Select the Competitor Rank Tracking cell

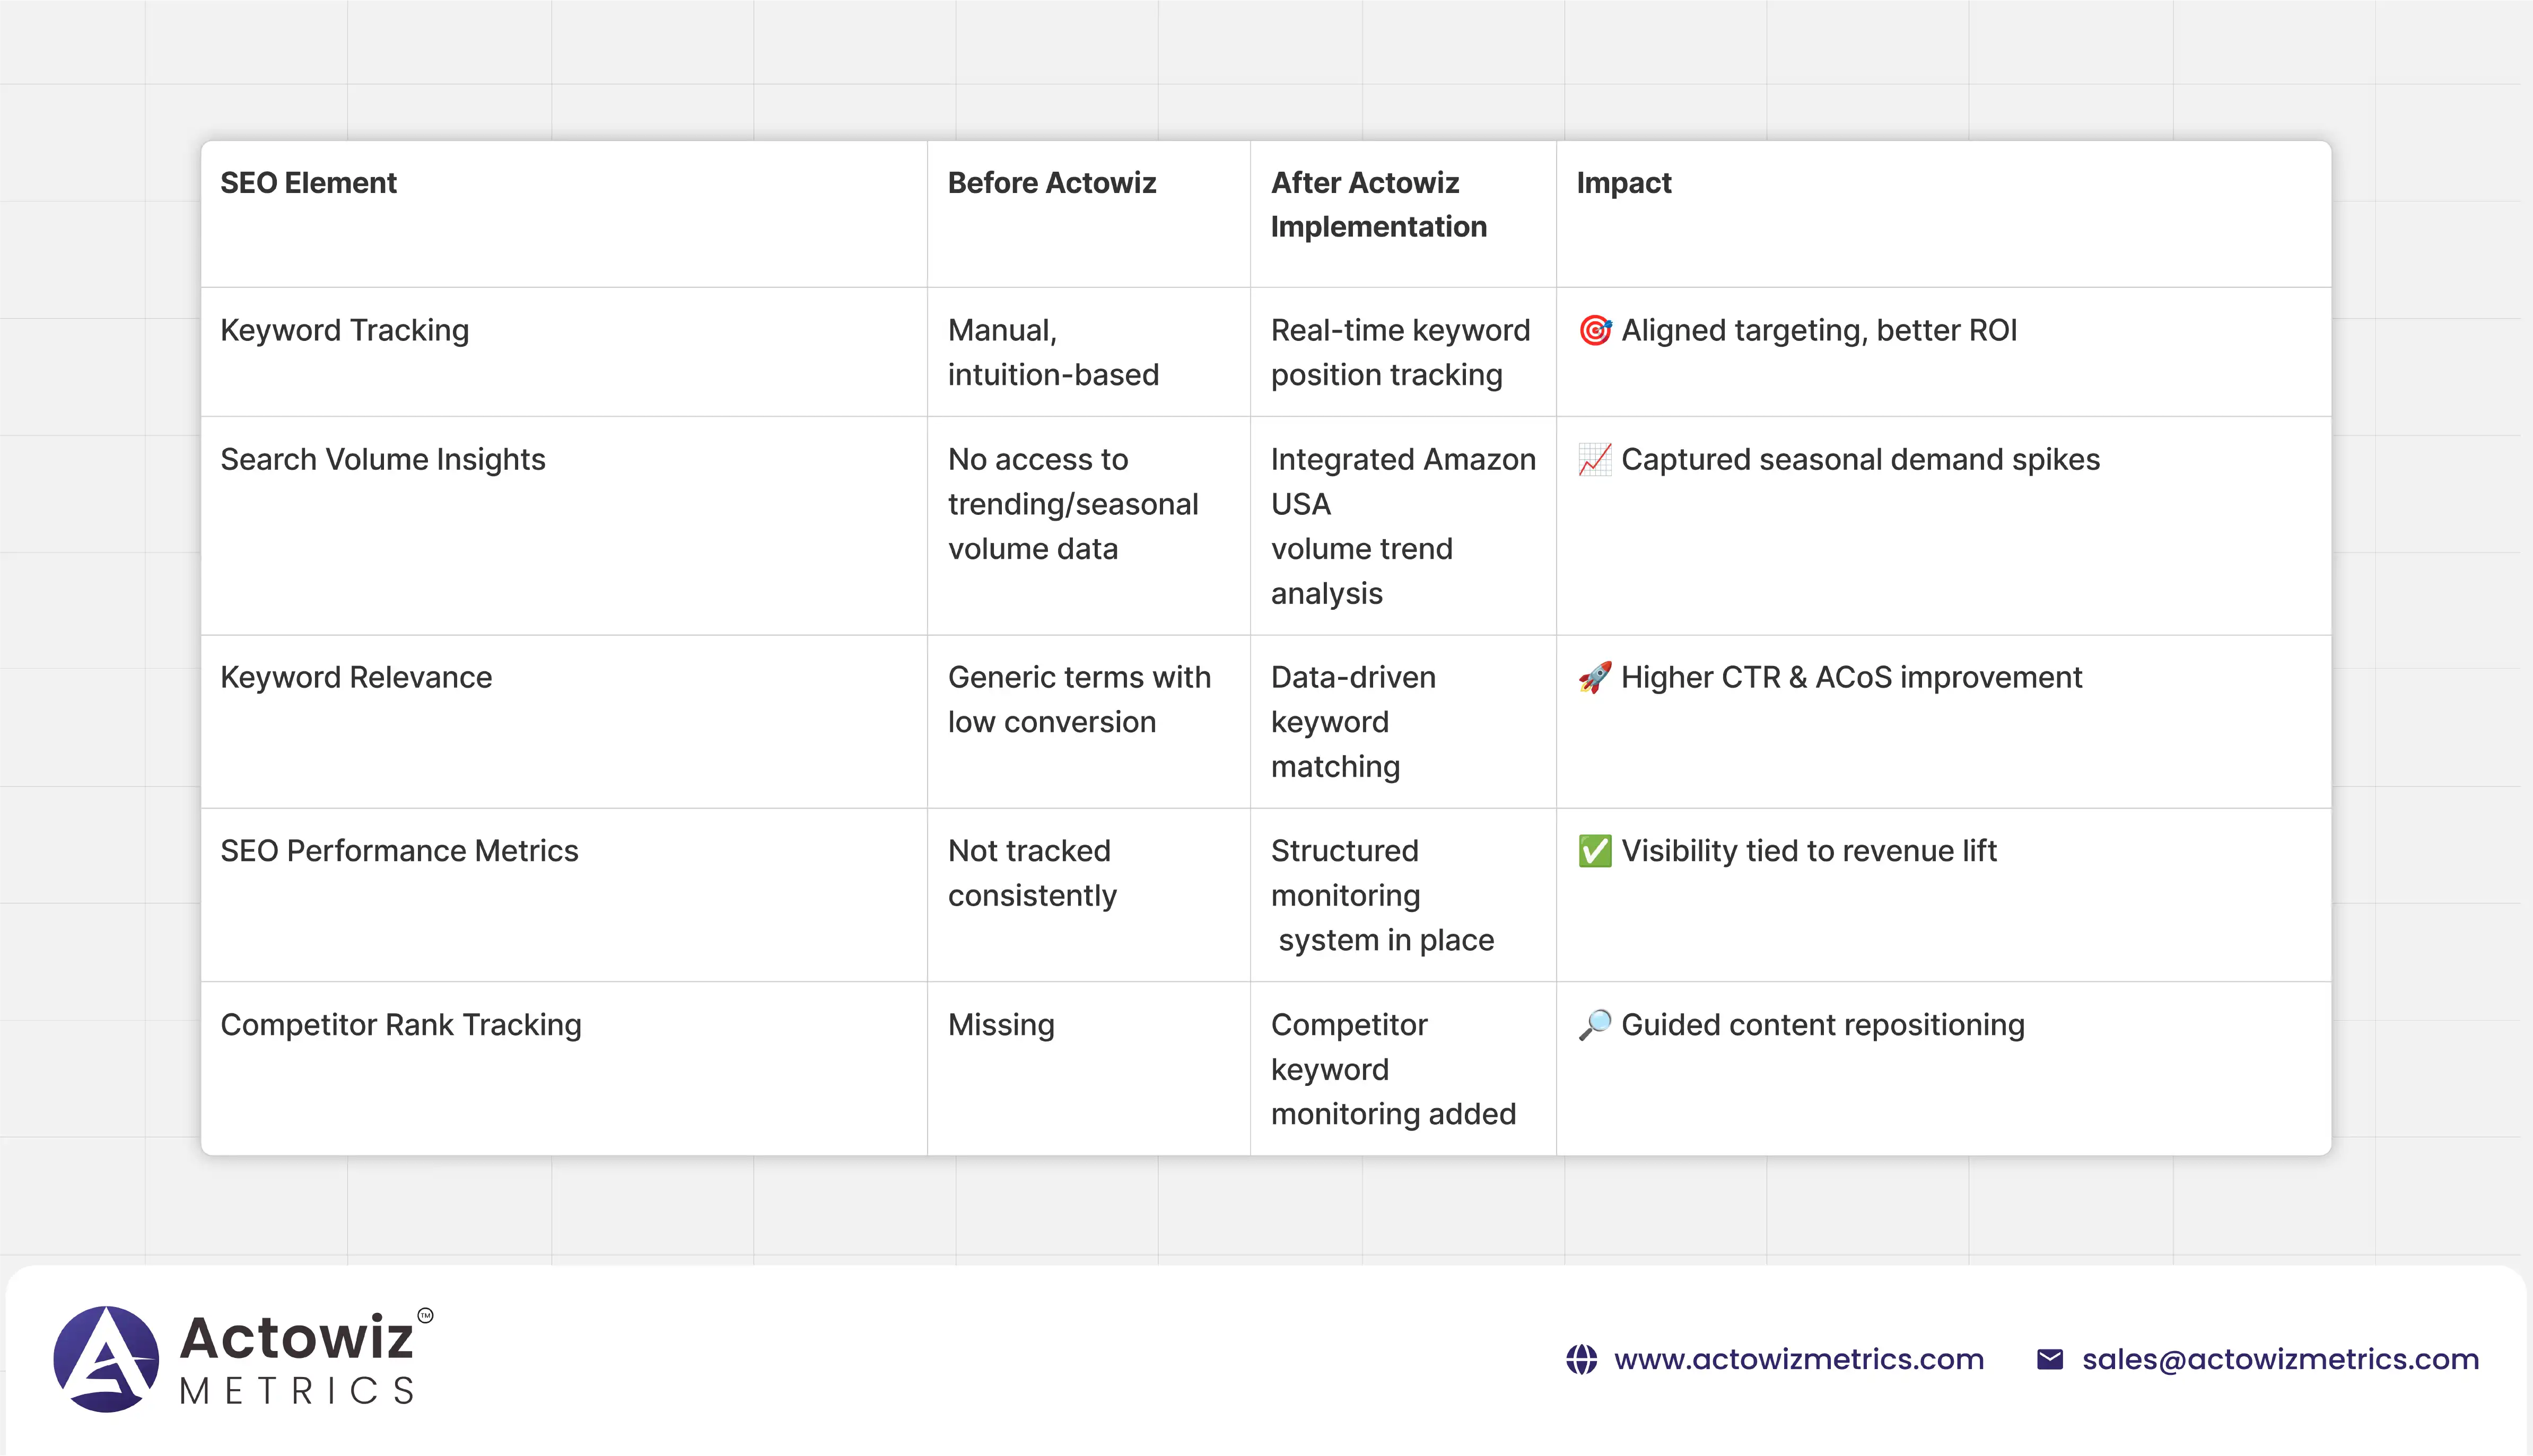coord(400,1025)
